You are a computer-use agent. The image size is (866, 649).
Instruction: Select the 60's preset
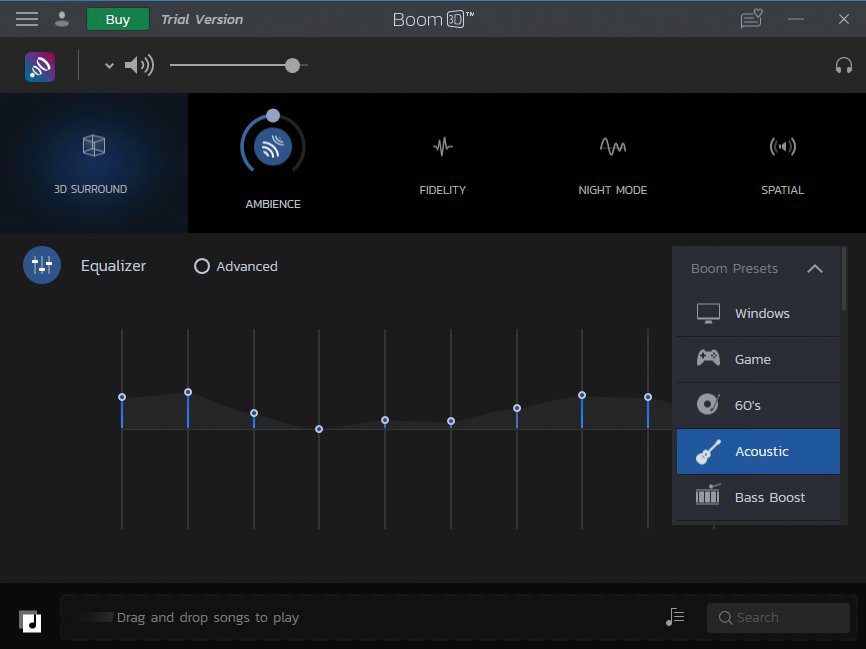[x=758, y=405]
